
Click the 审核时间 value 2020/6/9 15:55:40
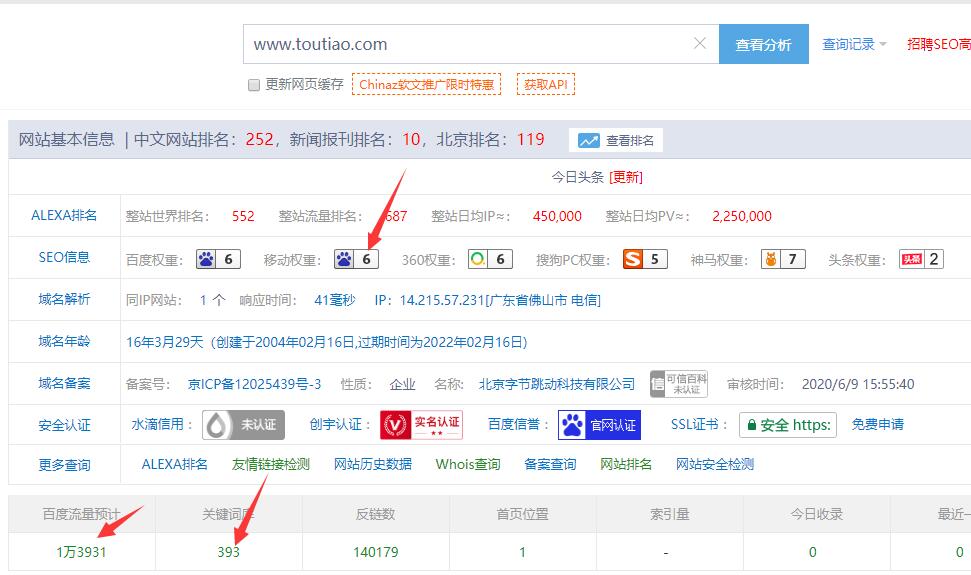(858, 384)
